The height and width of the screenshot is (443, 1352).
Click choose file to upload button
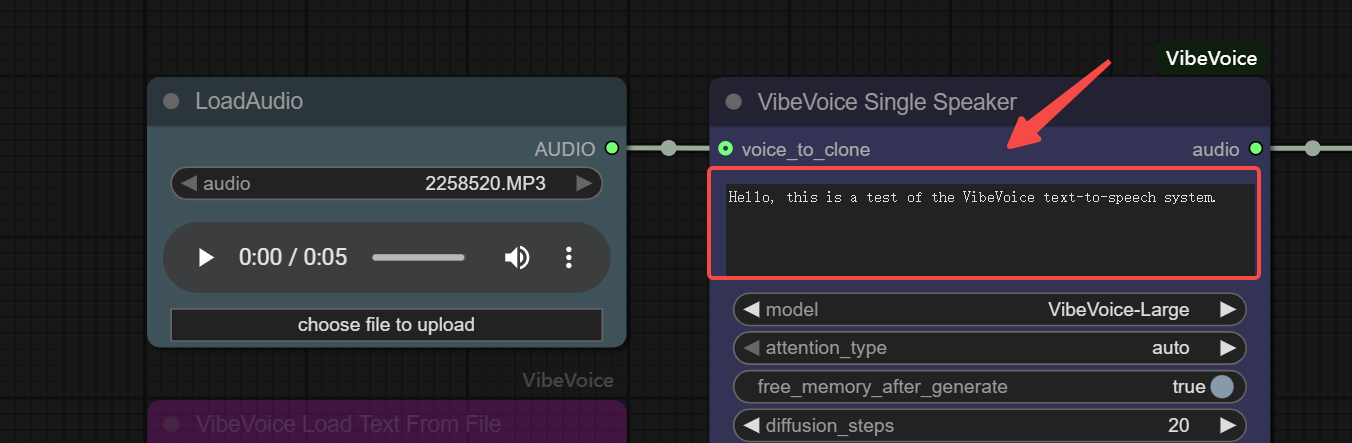[386, 325]
